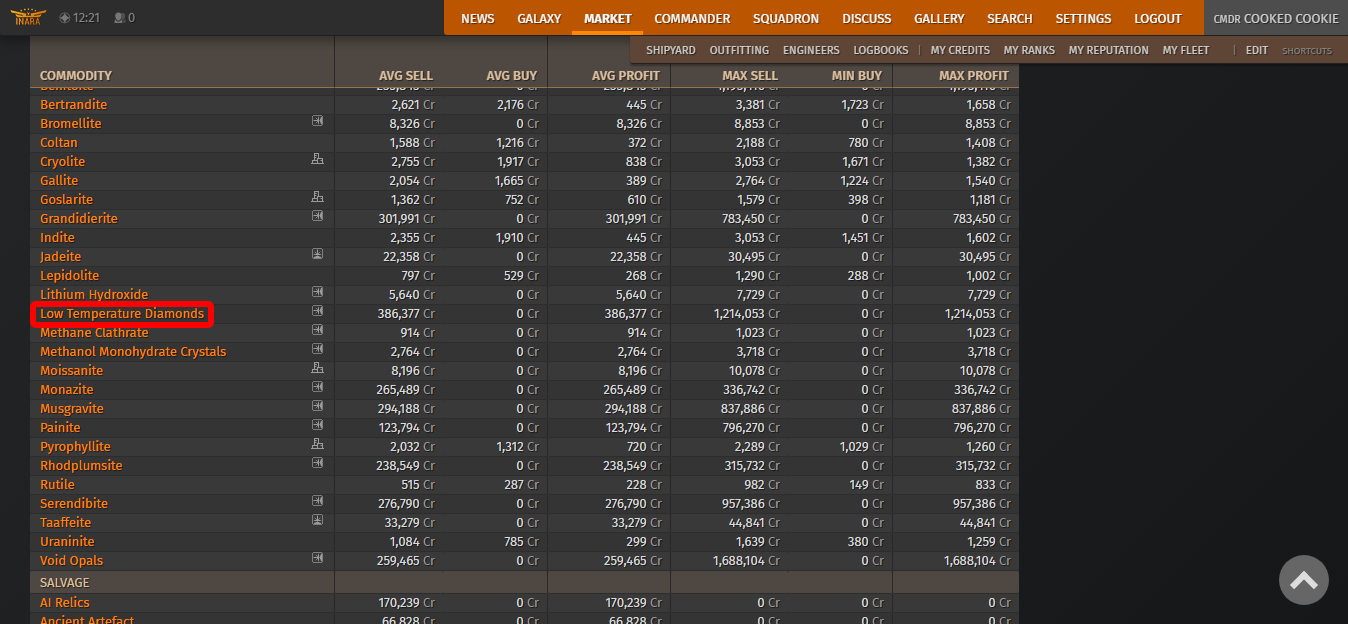Click the refinery icon in Goslarite row
The image size is (1348, 624).
coord(318,198)
